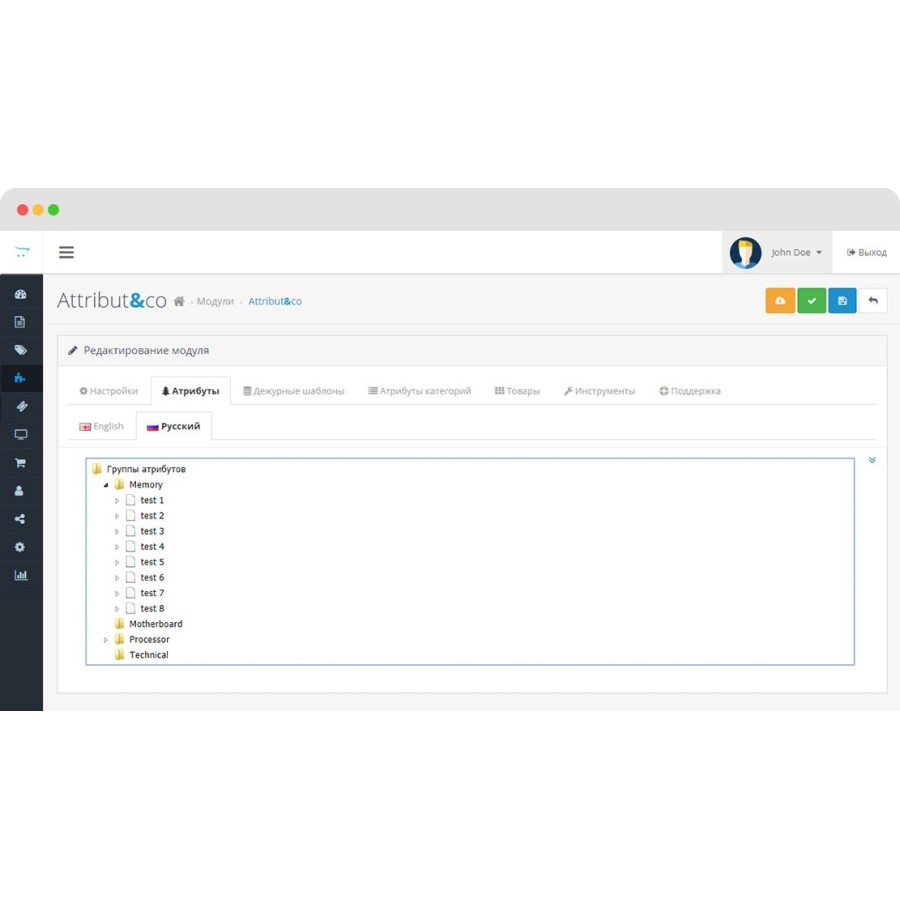900x900 pixels.
Task: Open the customers user icon in sidebar
Action: tap(19, 491)
